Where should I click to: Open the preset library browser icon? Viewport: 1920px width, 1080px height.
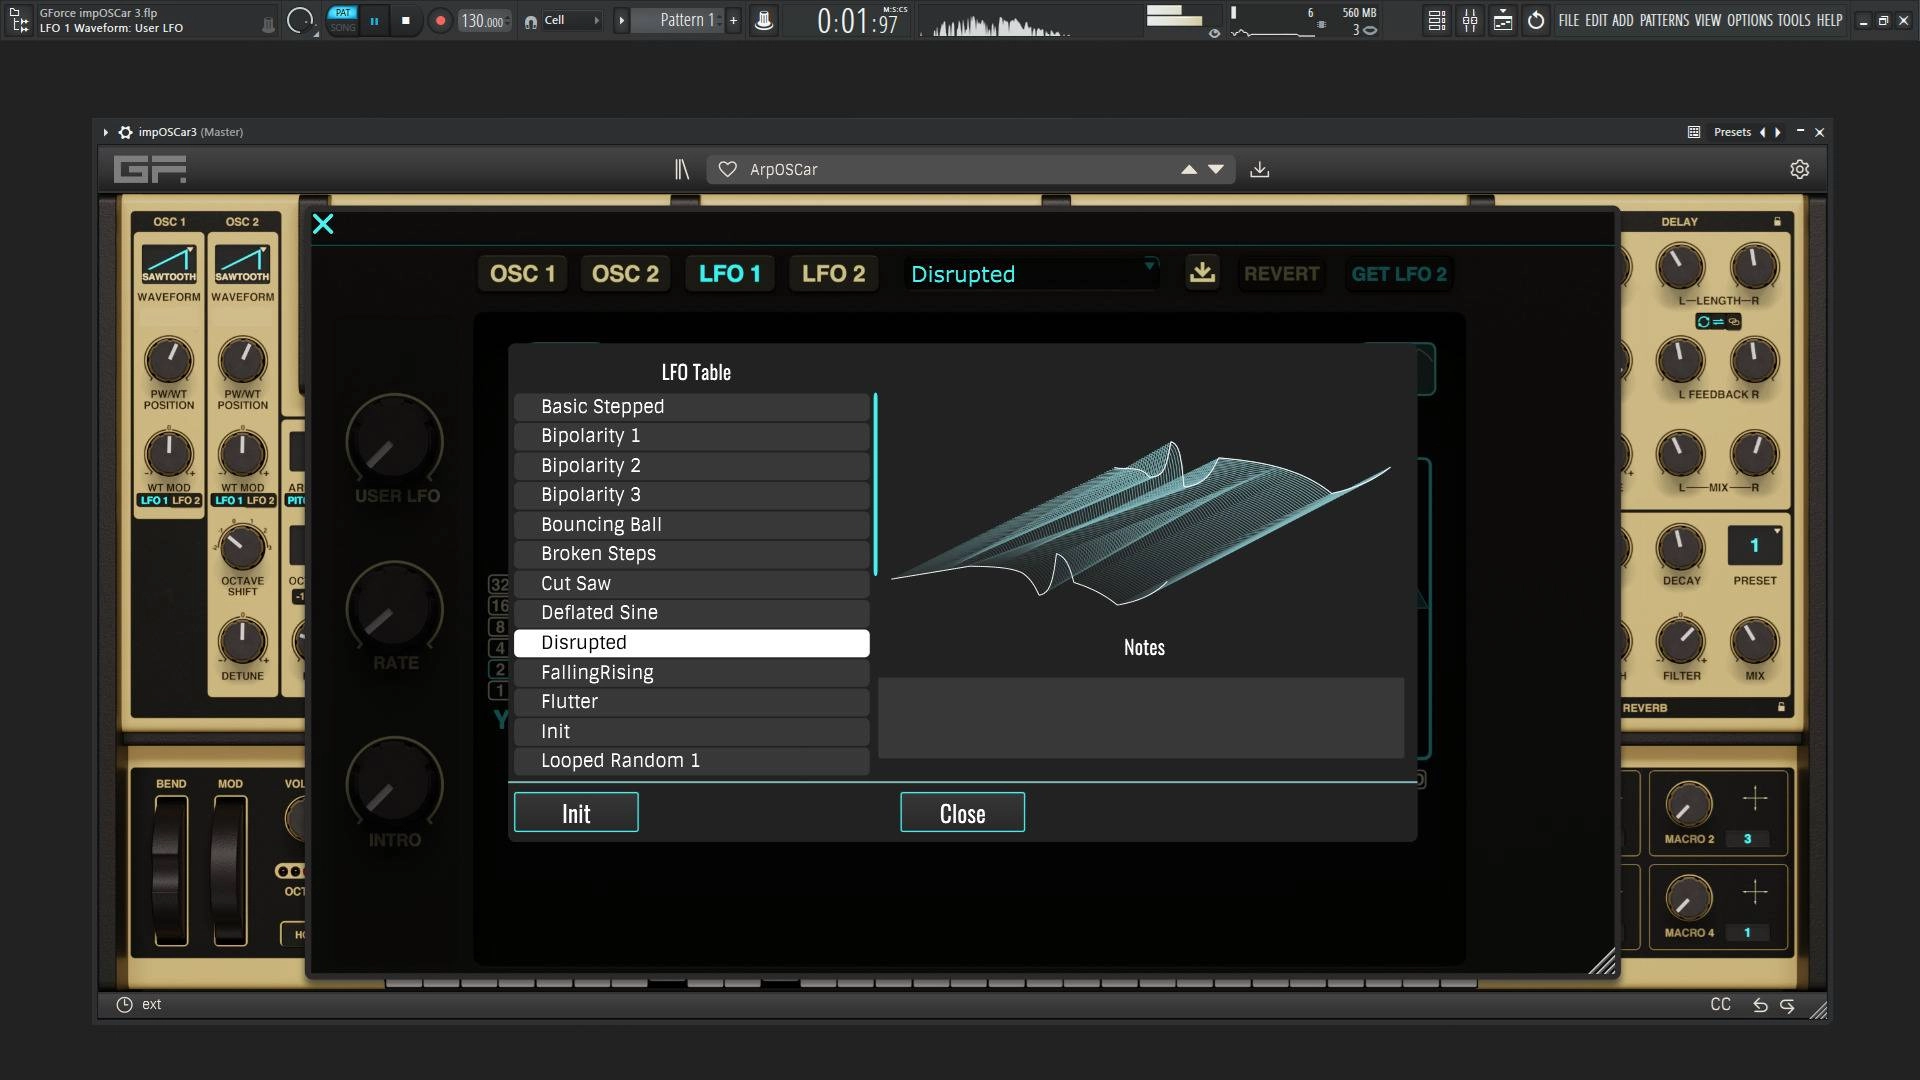[682, 170]
